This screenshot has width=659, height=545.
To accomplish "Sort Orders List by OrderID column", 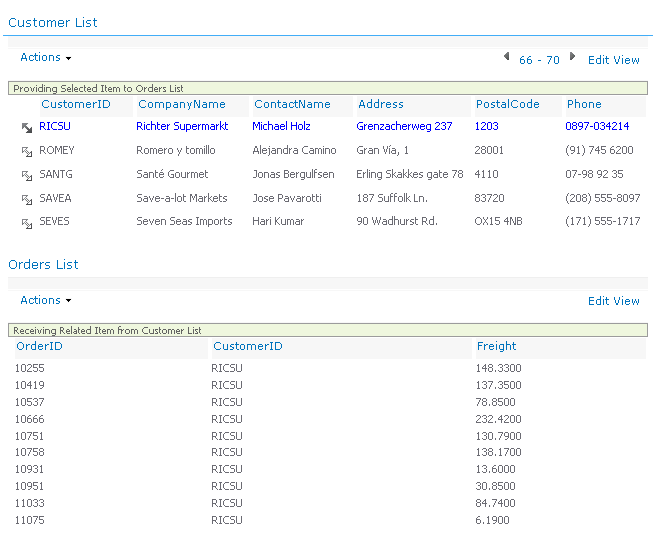I will pyautogui.click(x=40, y=346).
